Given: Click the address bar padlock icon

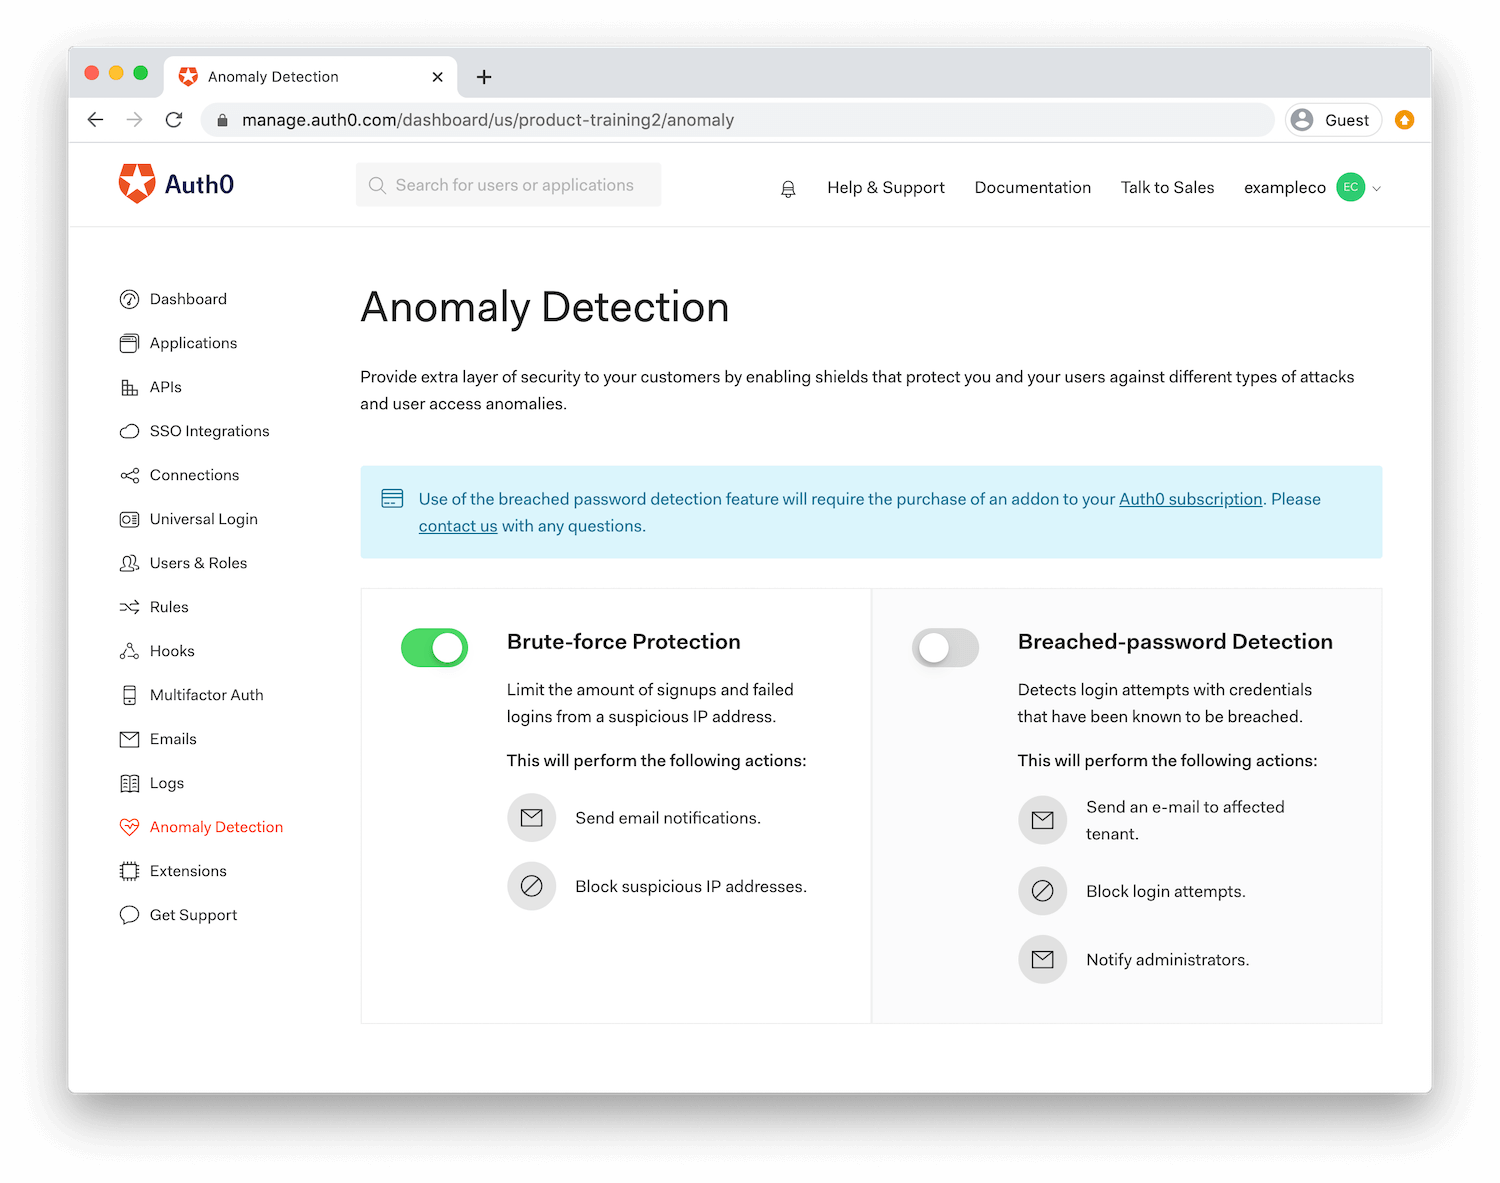Looking at the screenshot, I should coord(223,120).
